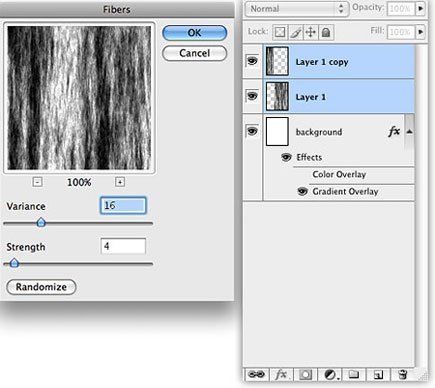Select the Gradient Overlay effect

345,192
